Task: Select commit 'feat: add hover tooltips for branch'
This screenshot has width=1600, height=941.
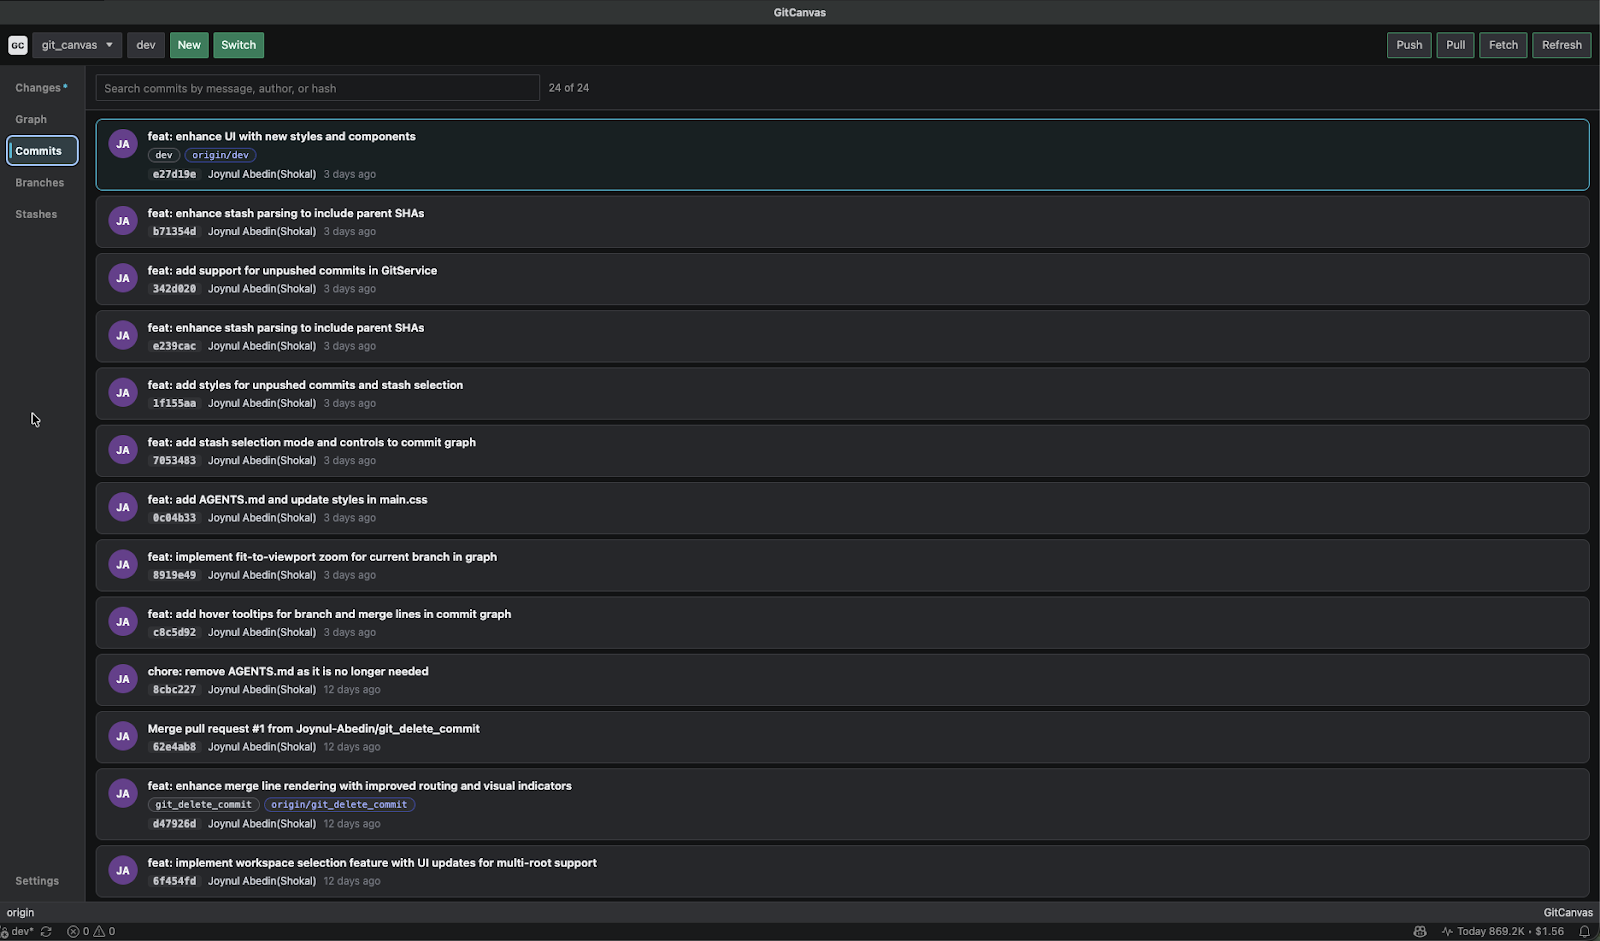Action: [x=842, y=622]
